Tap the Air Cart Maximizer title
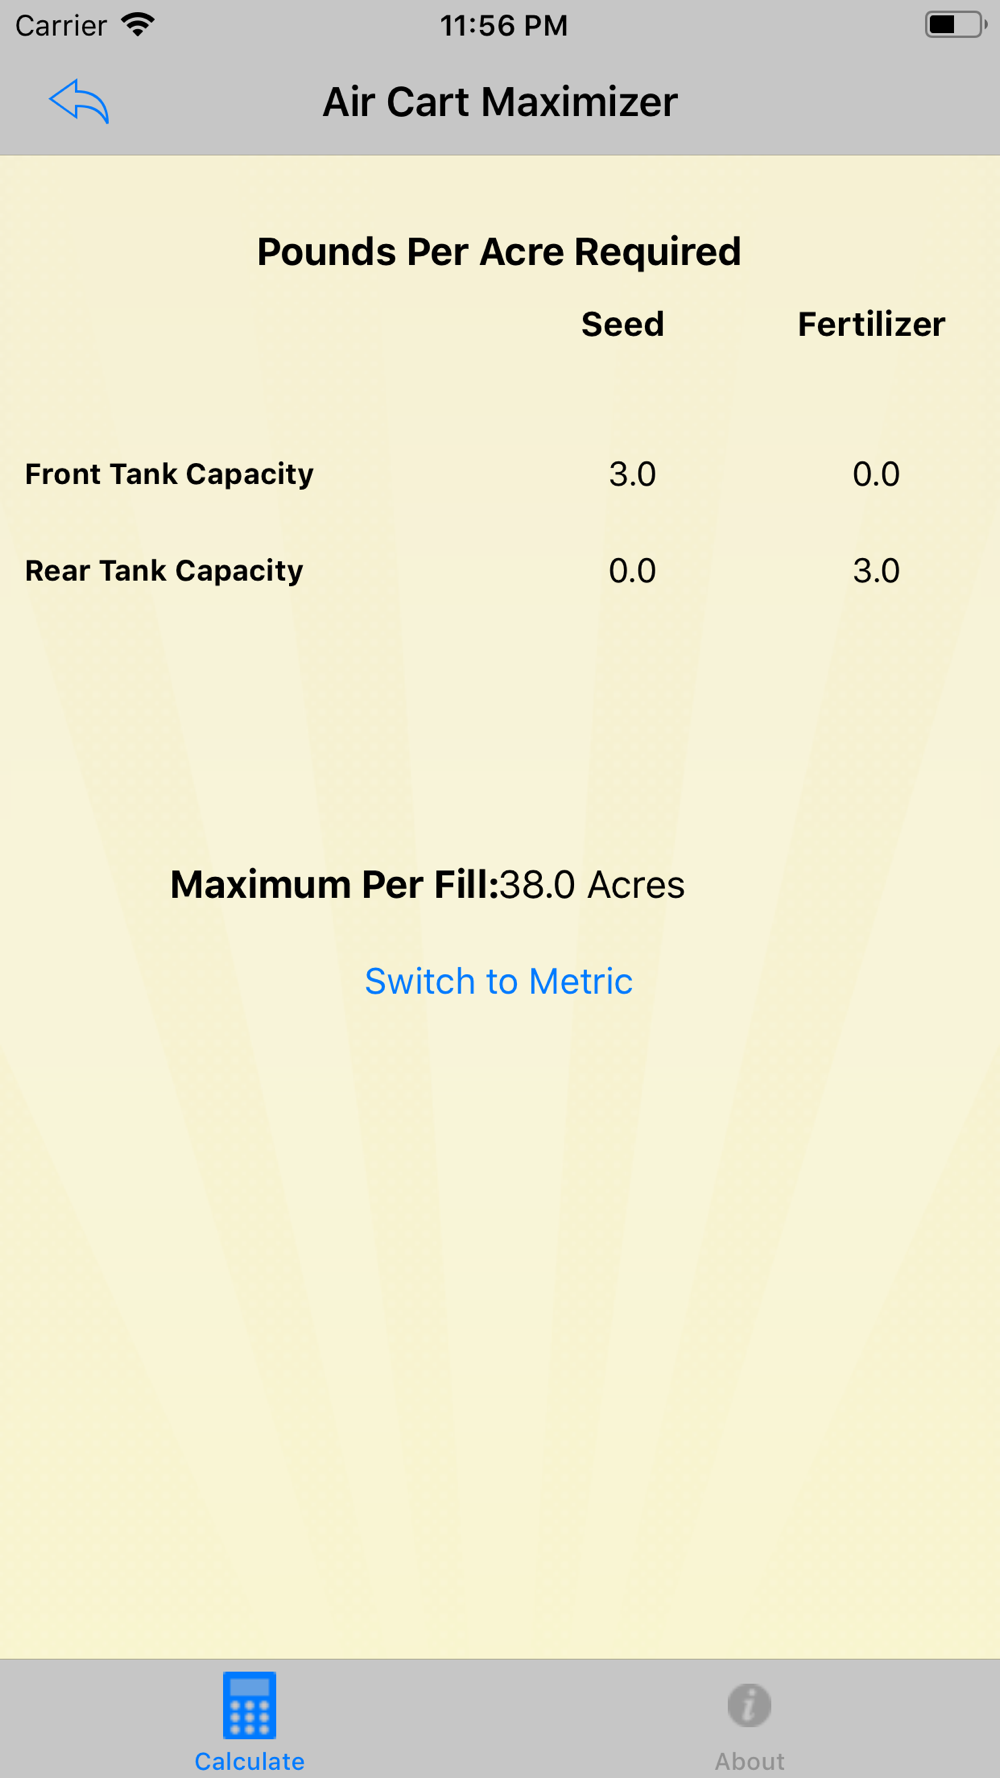 [x=500, y=102]
